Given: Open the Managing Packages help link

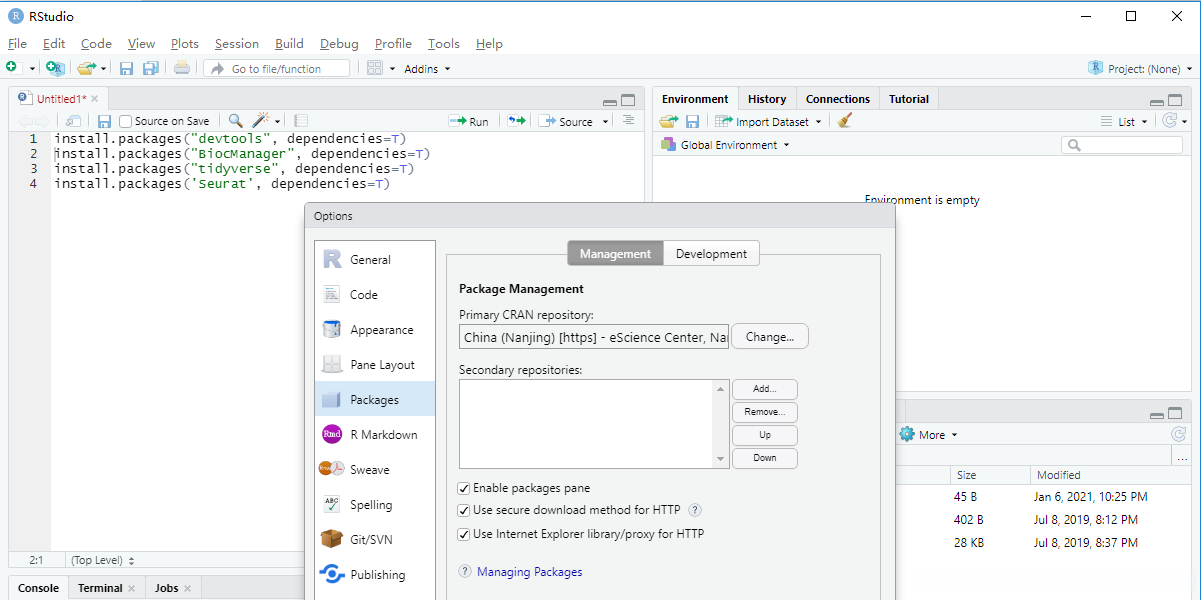Looking at the screenshot, I should coord(529,572).
